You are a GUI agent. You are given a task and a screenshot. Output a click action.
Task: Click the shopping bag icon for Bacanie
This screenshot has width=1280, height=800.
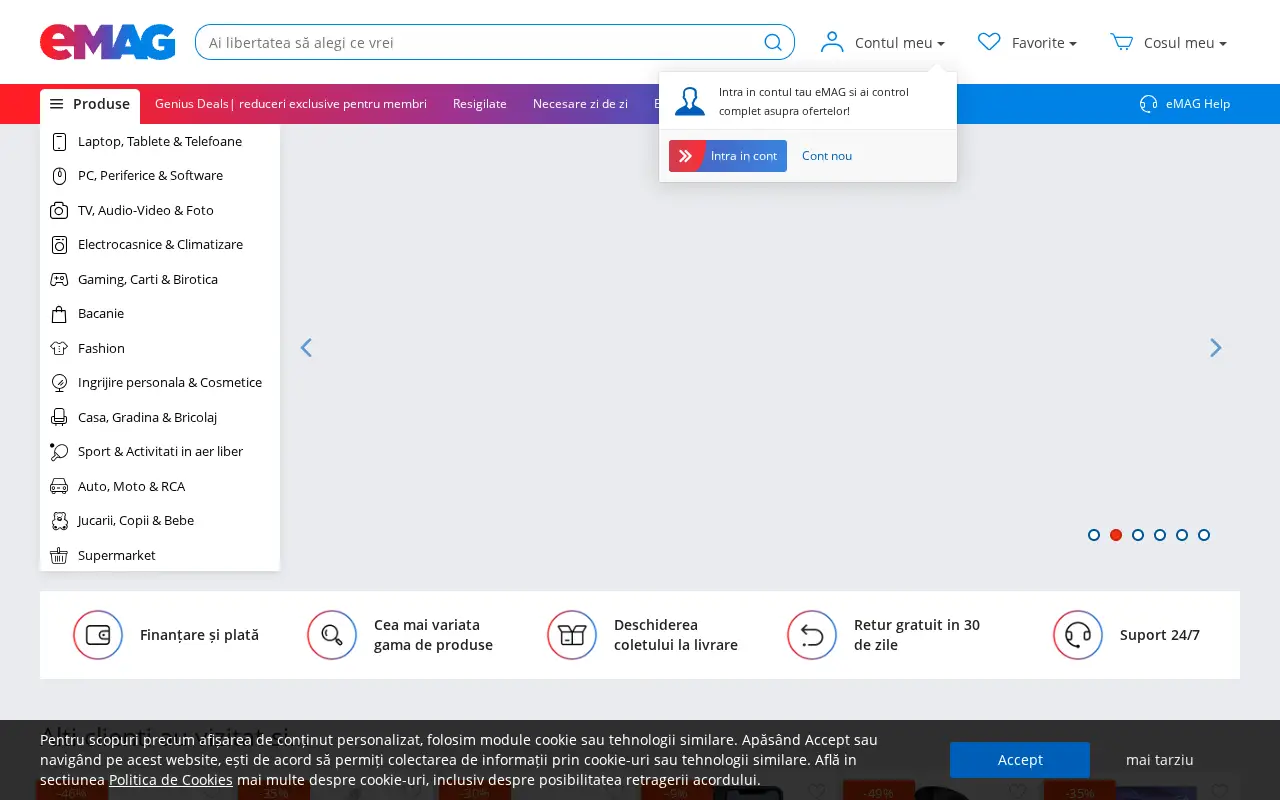point(59,314)
